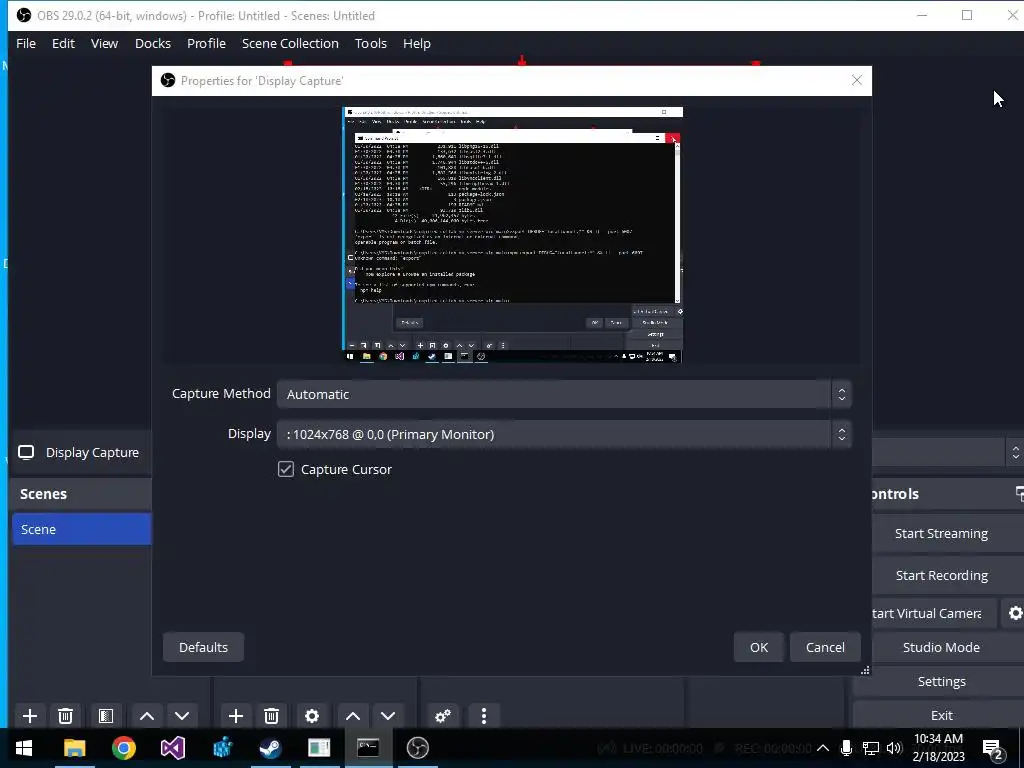Open notification center icon
Screen dimensions: 1024x768
993,749
